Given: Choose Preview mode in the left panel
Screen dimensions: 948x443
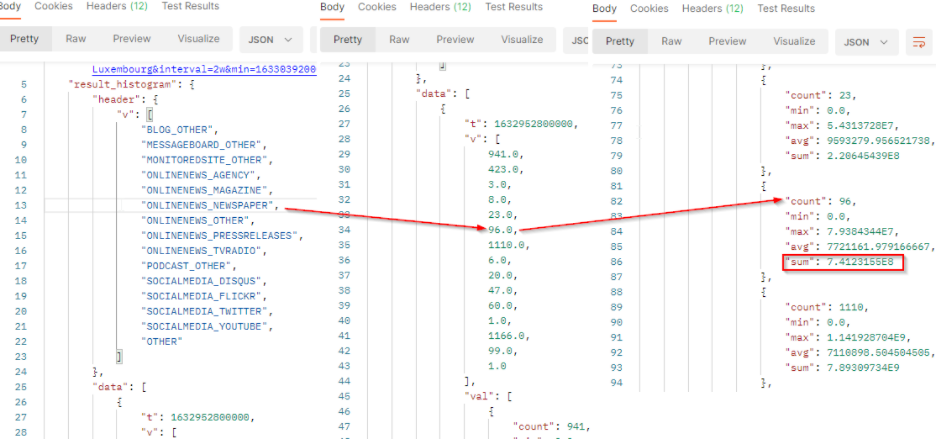Looking at the screenshot, I should point(131,39).
